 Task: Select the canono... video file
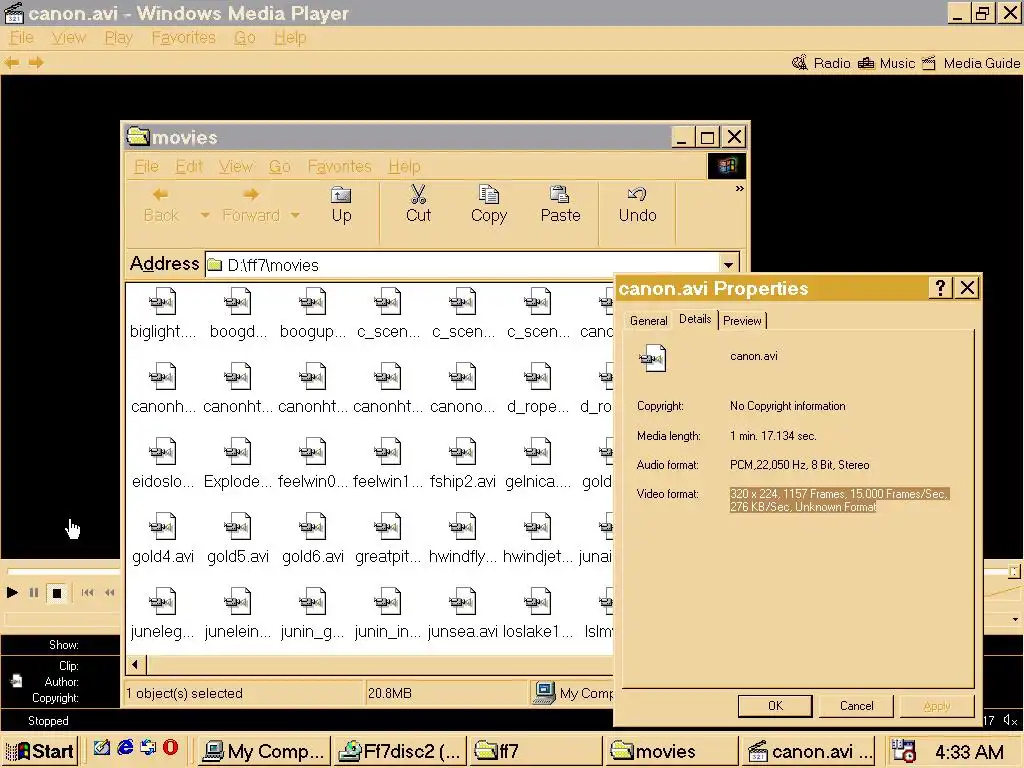click(462, 389)
